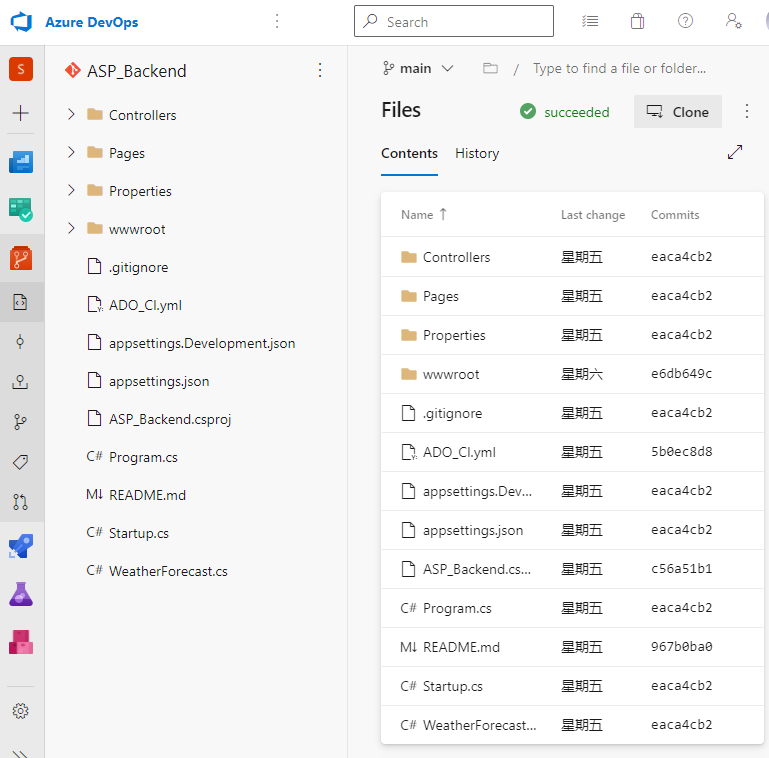The image size is (769, 758).
Task: Open the Commits sidebar icon
Action: (20, 342)
